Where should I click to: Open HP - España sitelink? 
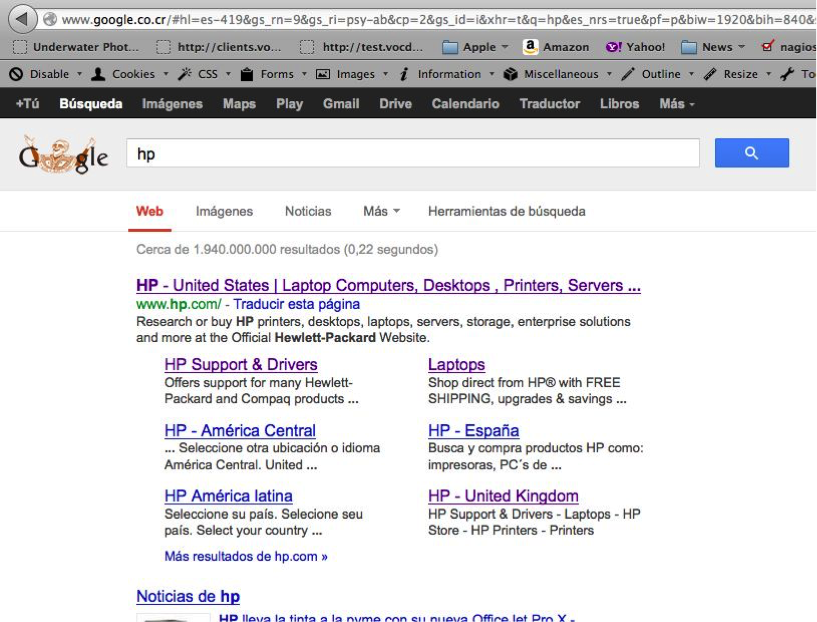[x=474, y=430]
